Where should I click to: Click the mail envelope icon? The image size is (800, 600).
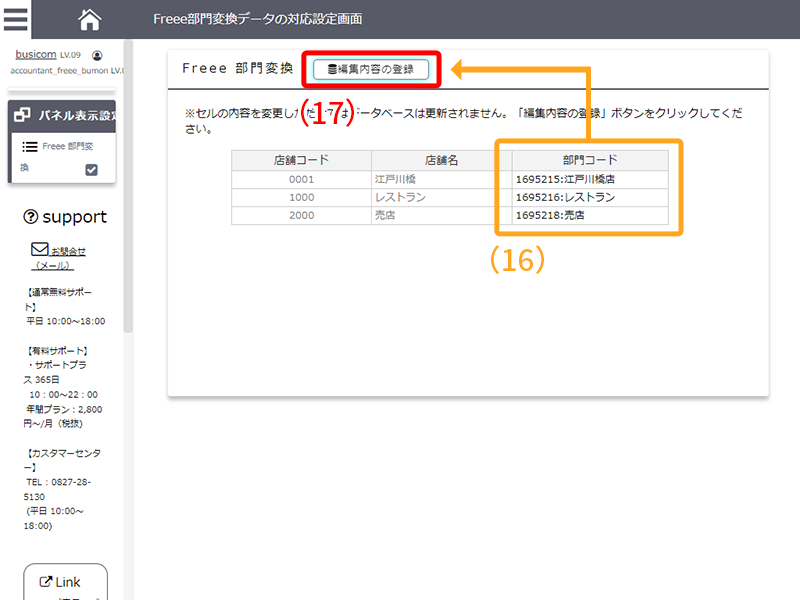pyautogui.click(x=40, y=249)
